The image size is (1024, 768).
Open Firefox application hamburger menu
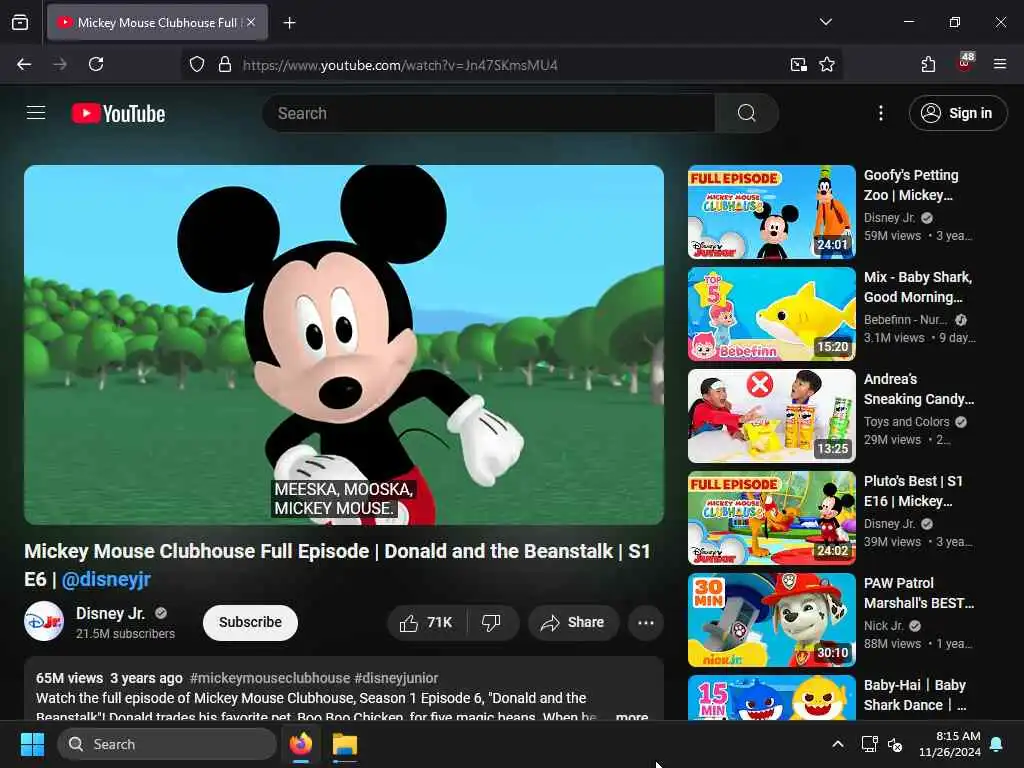(x=1000, y=64)
